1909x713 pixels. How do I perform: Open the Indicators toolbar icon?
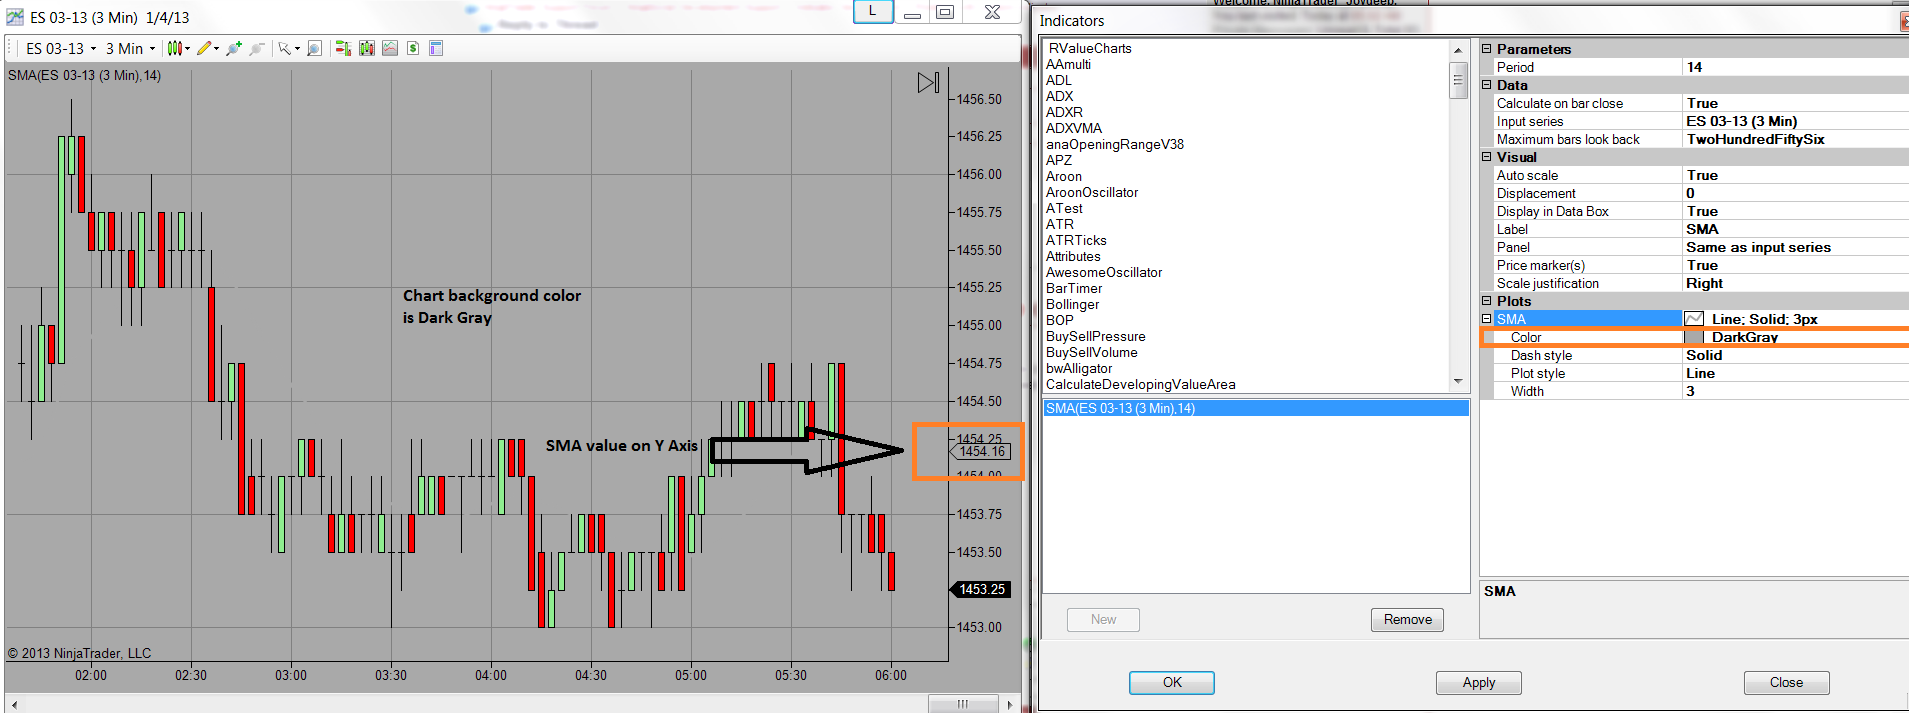tap(390, 48)
